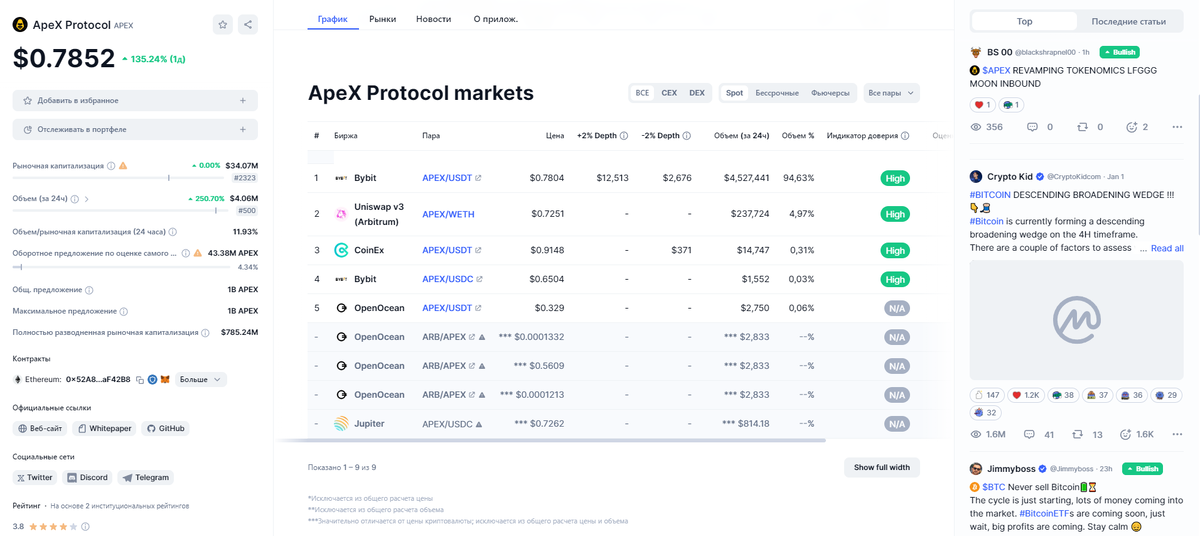This screenshot has height=536, width=1200.
Task: Click the 1.2K heart reaction on Crypto Kid post
Action: click(x=1025, y=395)
